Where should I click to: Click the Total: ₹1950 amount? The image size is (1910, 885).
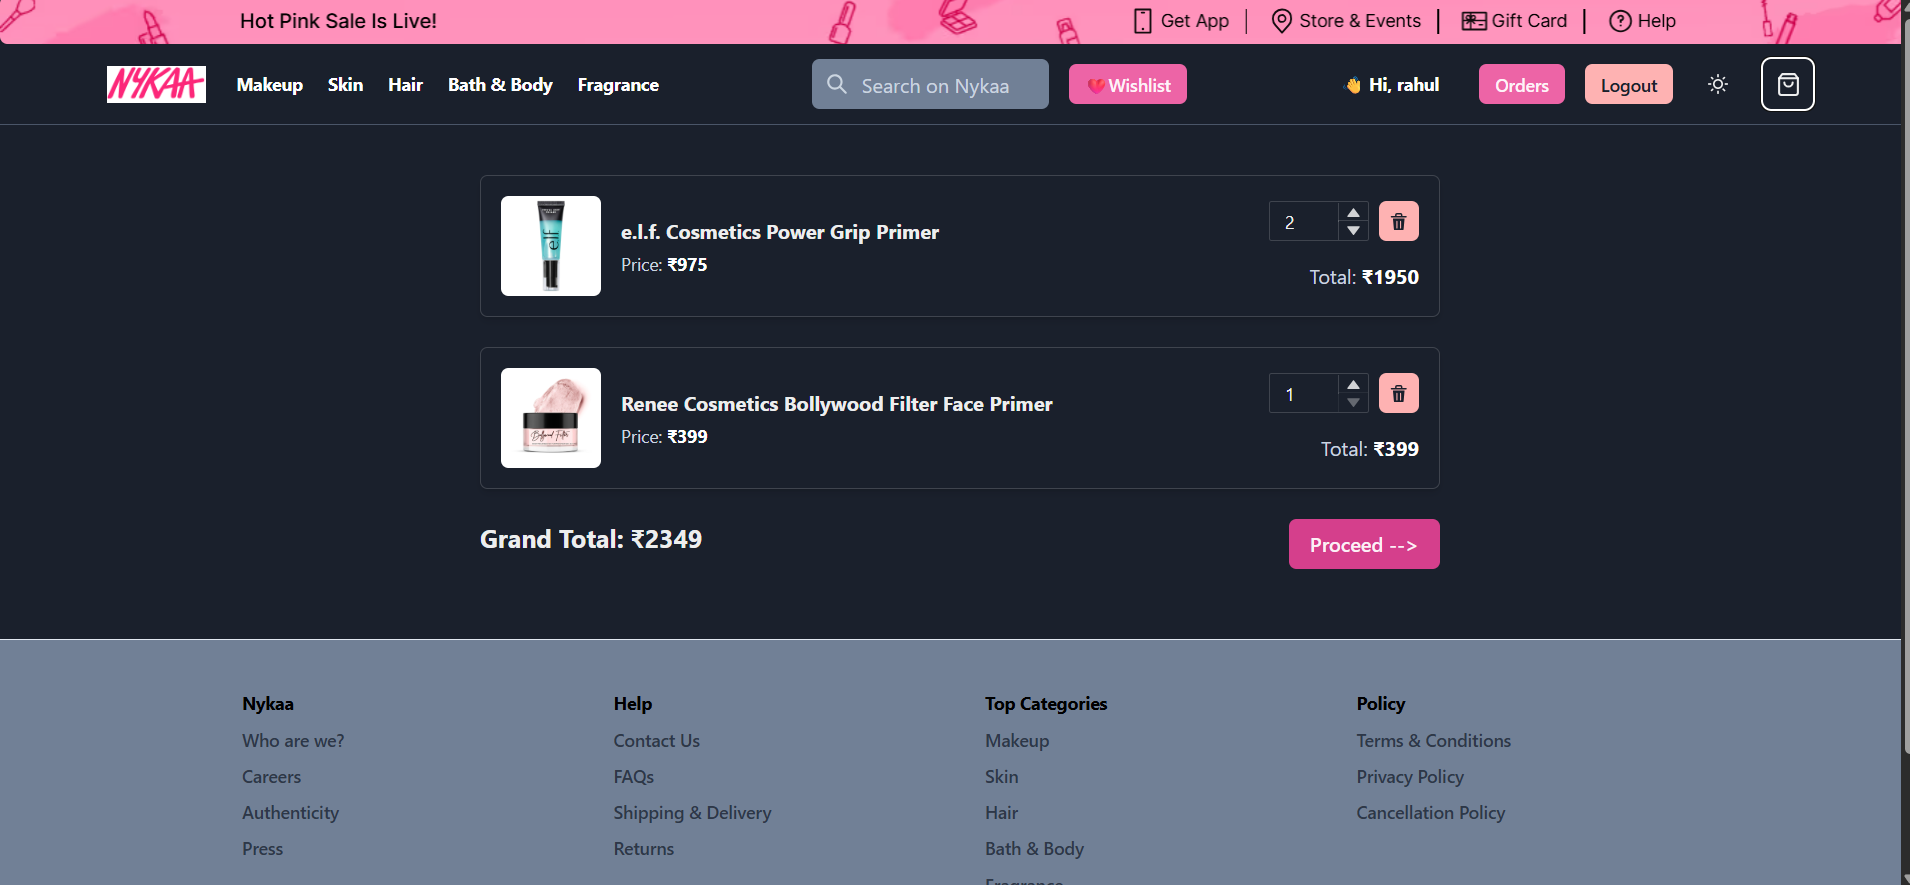[x=1364, y=277]
